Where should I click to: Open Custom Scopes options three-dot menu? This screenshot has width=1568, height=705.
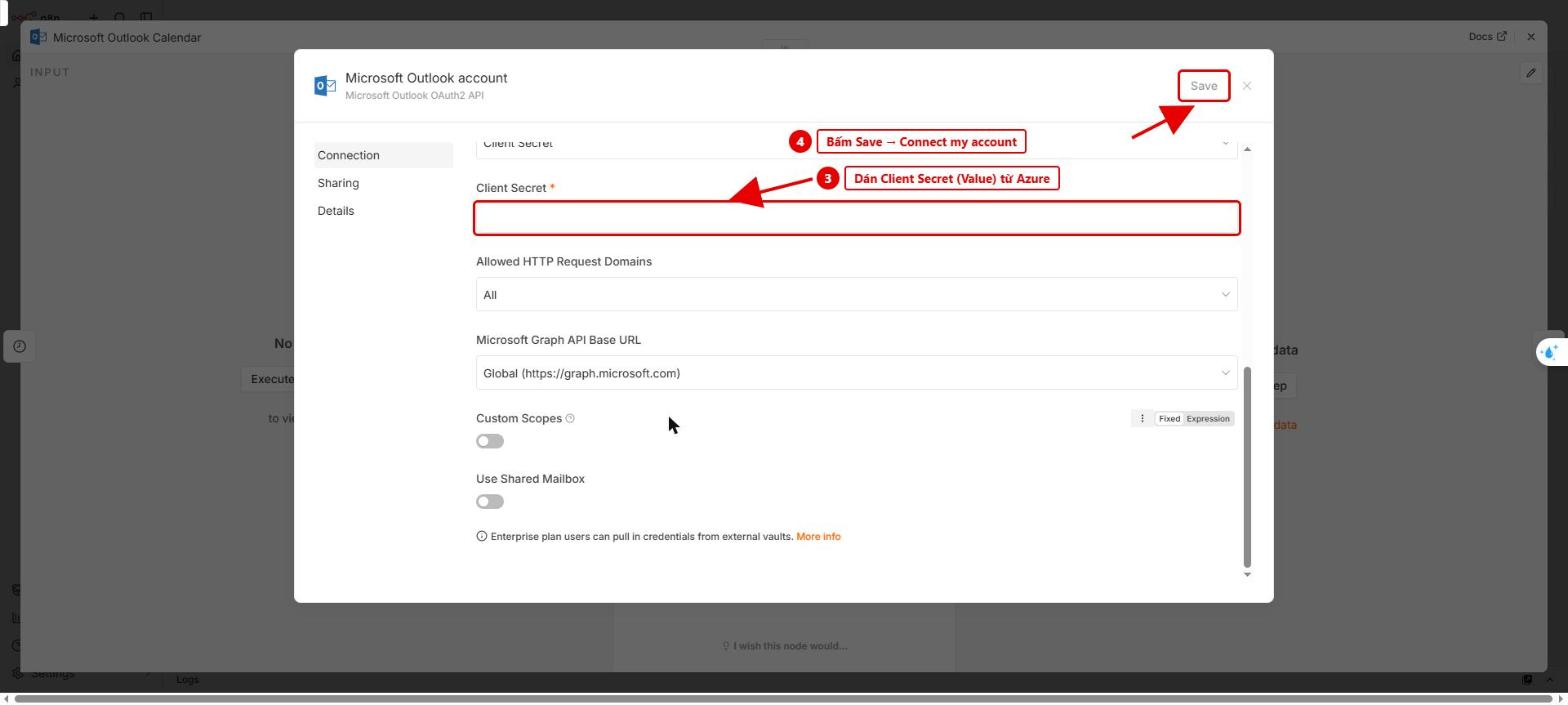coord(1142,419)
